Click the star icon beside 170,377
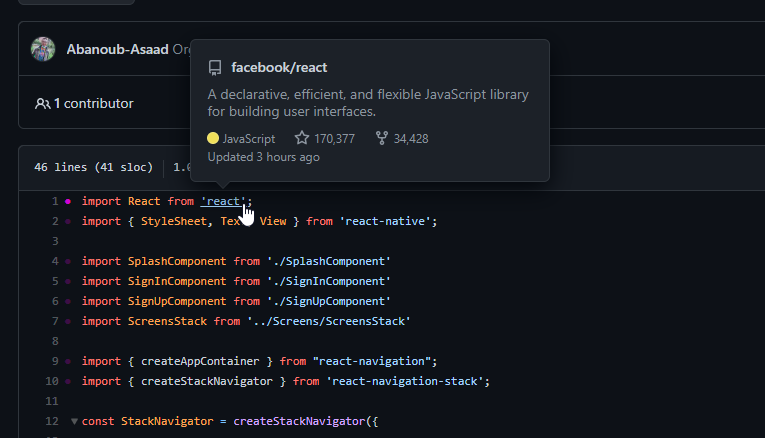This screenshot has height=438, width=765. (302, 139)
